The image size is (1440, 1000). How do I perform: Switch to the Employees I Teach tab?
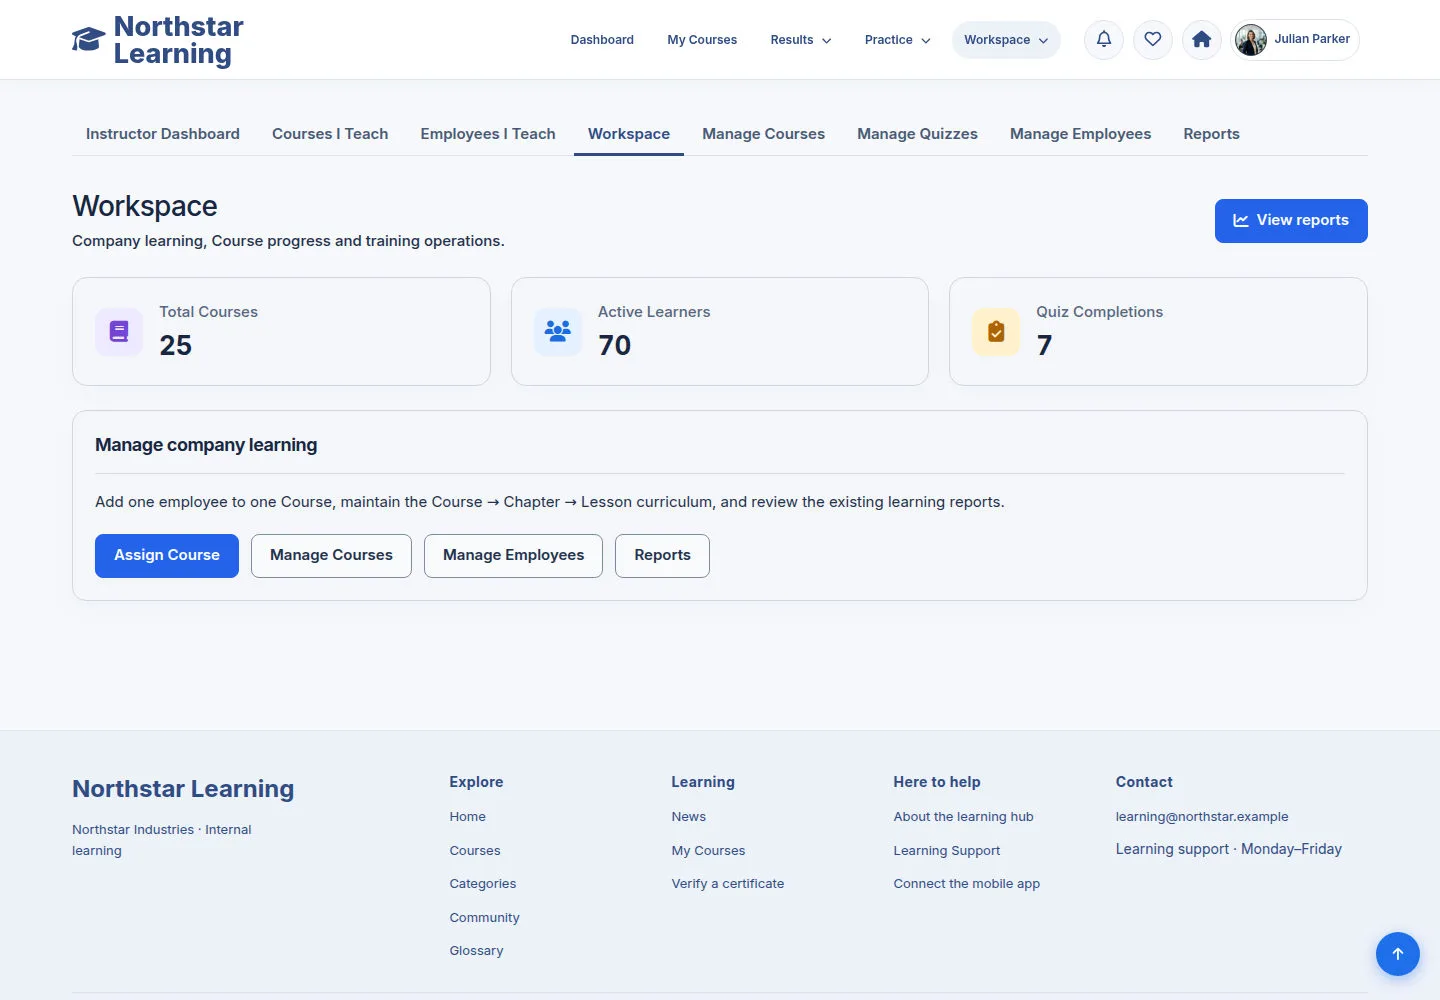(488, 134)
